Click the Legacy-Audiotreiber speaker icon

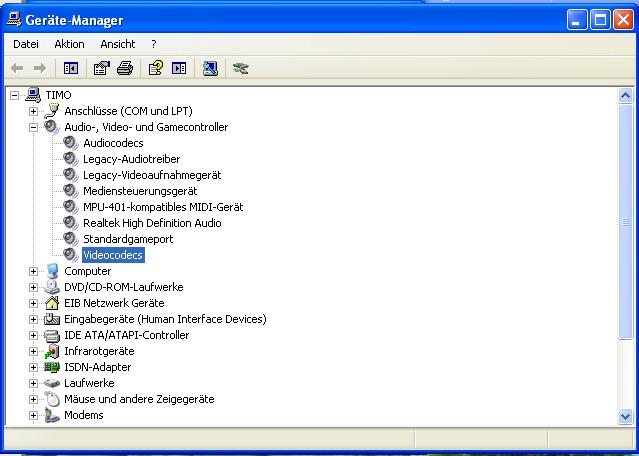(x=71, y=159)
